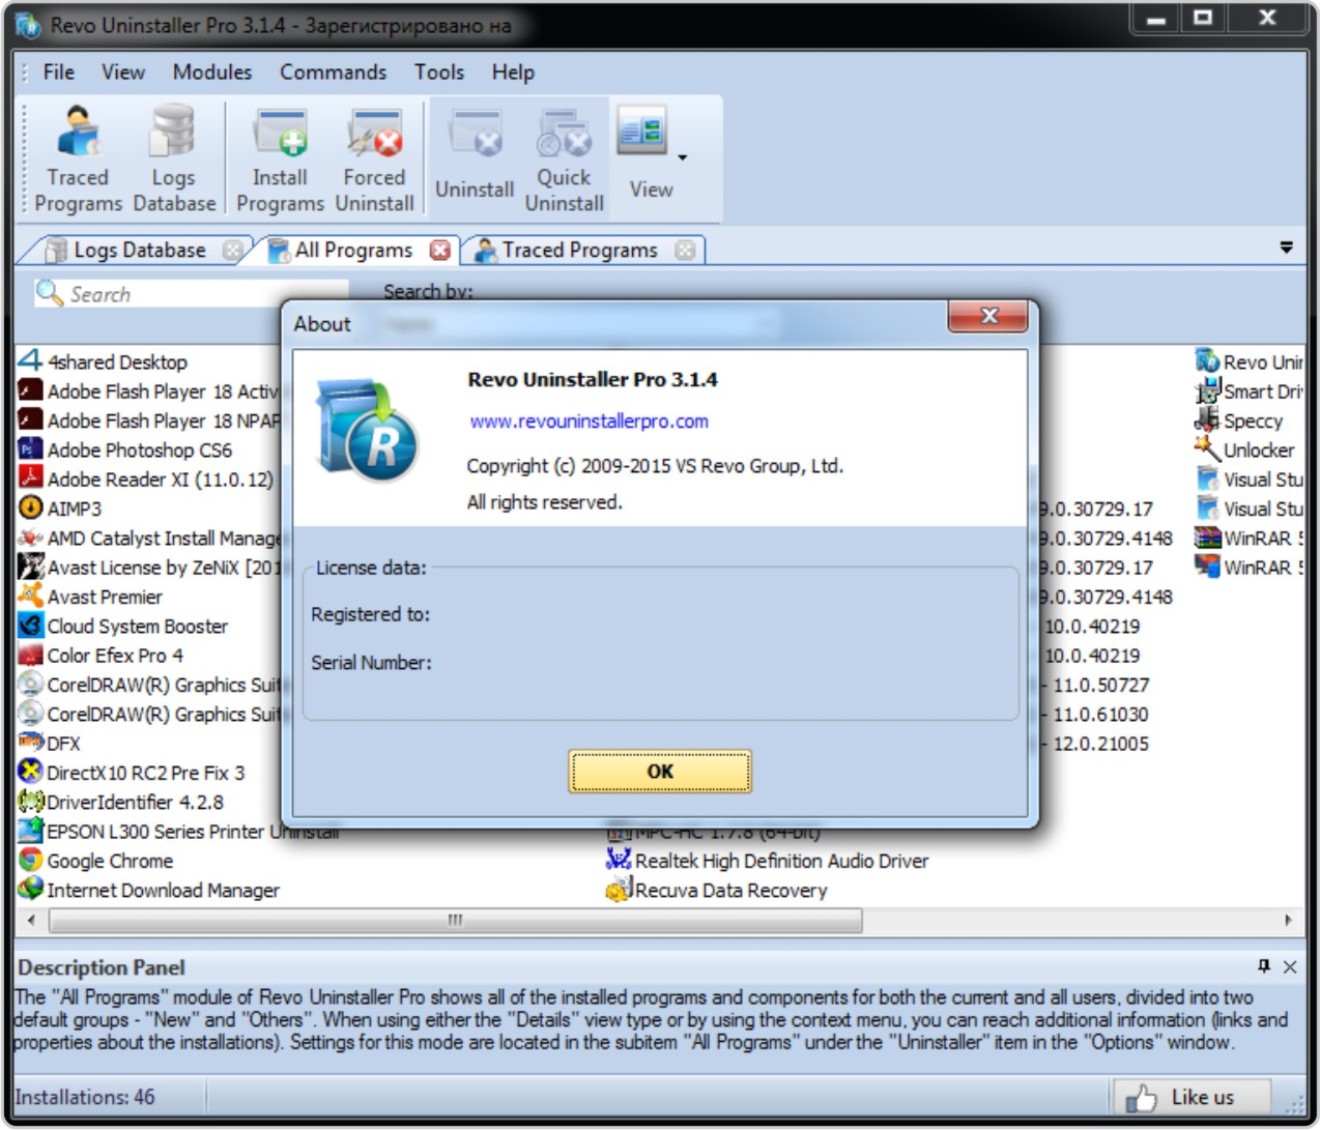Close the About dialog with X
The image size is (1320, 1130).
click(x=988, y=316)
